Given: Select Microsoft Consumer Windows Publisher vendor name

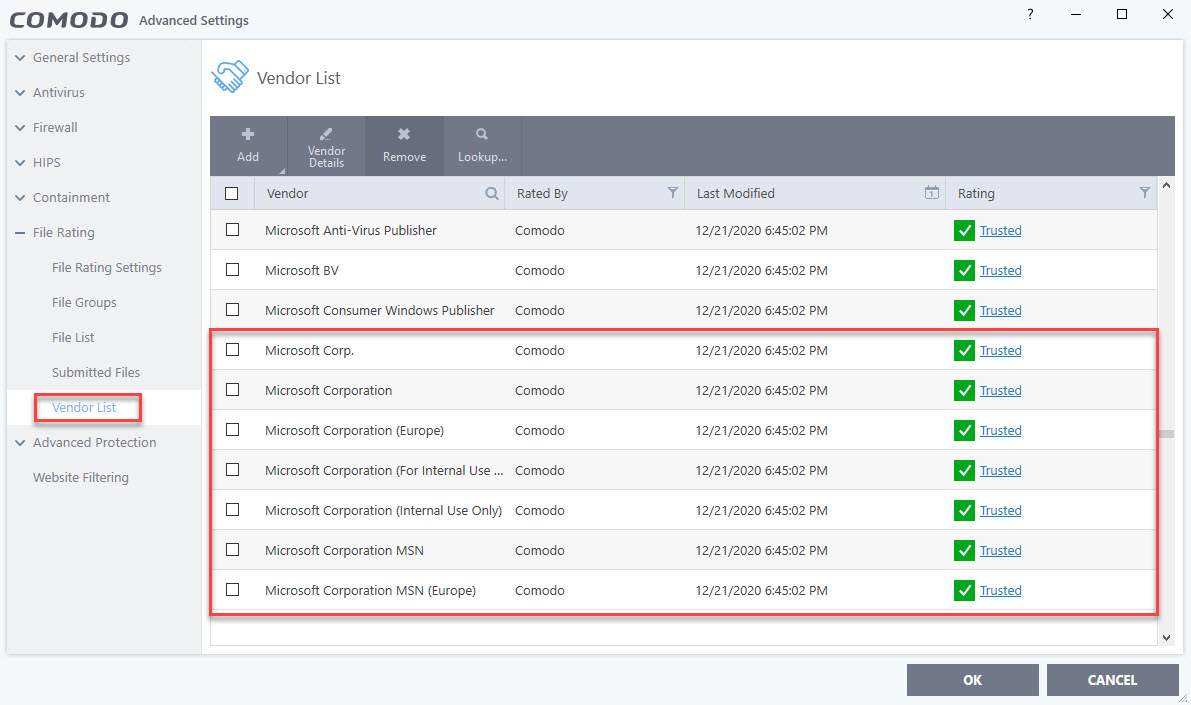Looking at the screenshot, I should 380,310.
